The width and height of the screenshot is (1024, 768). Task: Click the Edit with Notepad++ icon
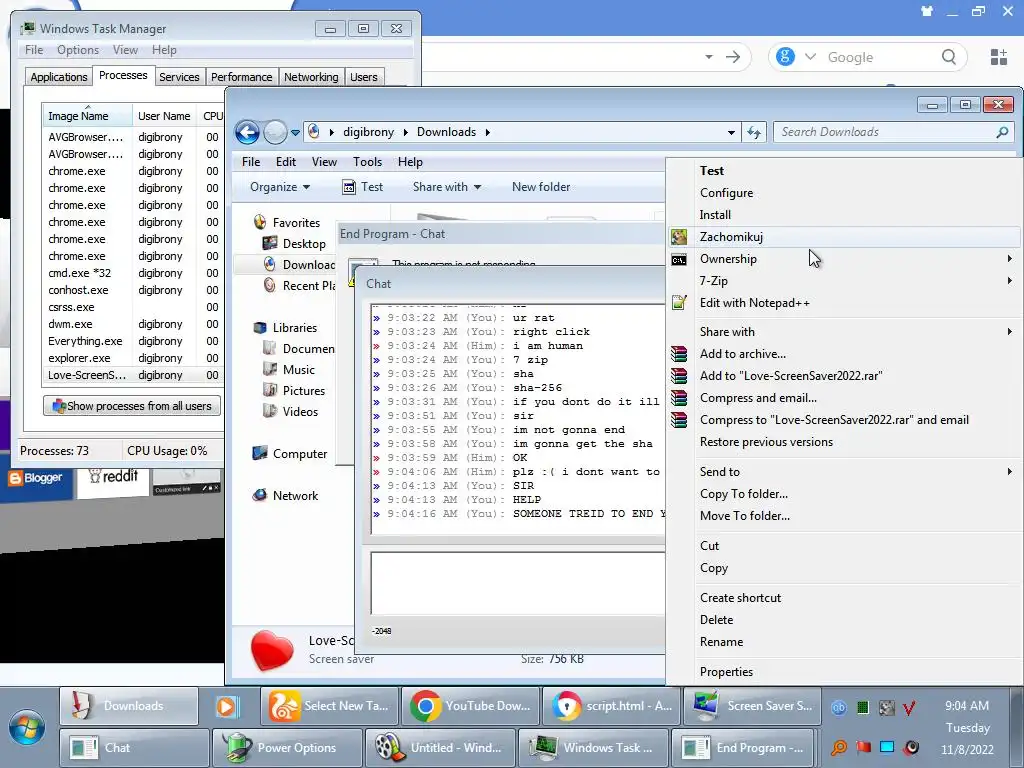point(679,303)
